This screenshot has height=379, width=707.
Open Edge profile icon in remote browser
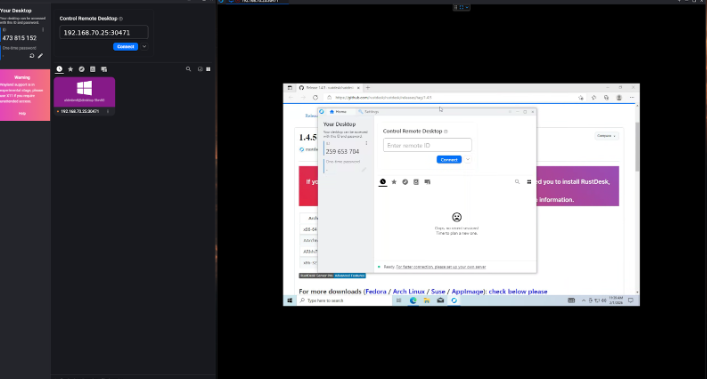point(619,97)
